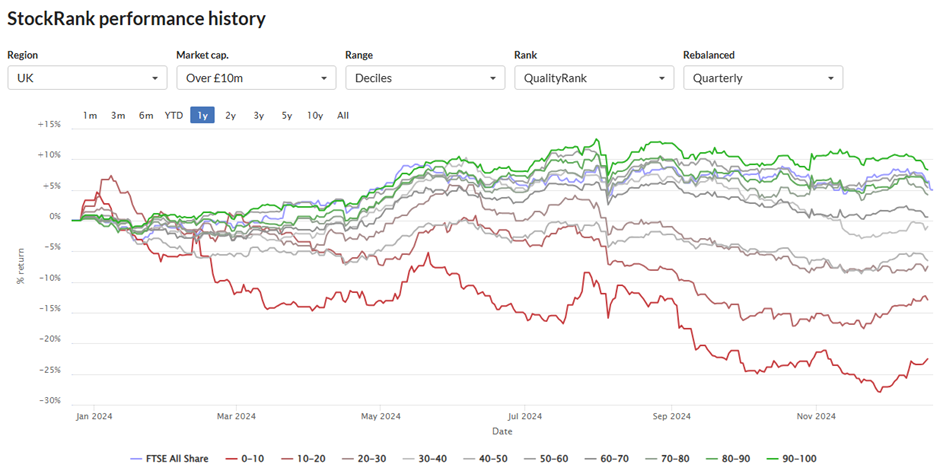Image resolution: width=940 pixels, height=474 pixels.
Task: Open the Rank dropdown showing QualityRank
Action: pos(594,78)
